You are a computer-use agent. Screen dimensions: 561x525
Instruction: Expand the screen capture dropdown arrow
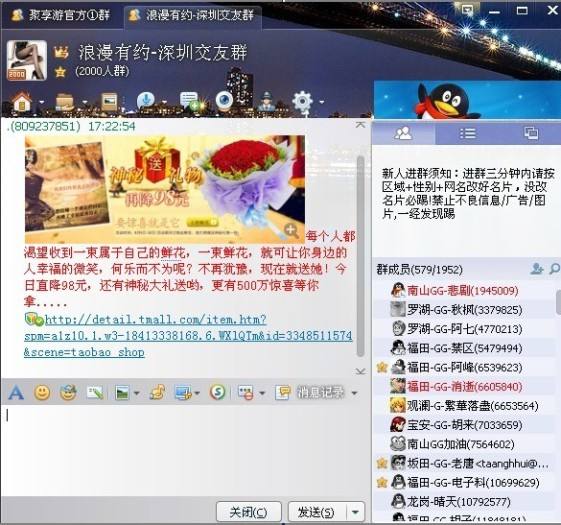(197, 393)
